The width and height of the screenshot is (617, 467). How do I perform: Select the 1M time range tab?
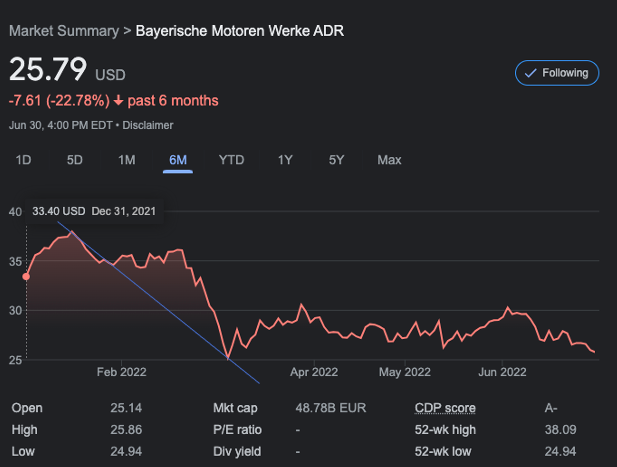point(127,160)
